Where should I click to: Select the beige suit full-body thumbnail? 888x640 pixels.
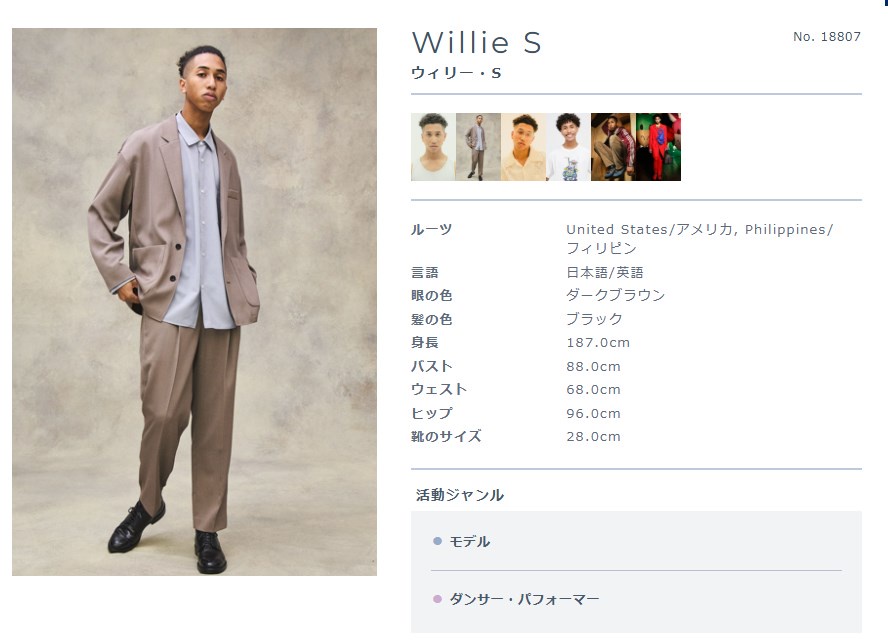[x=479, y=147]
